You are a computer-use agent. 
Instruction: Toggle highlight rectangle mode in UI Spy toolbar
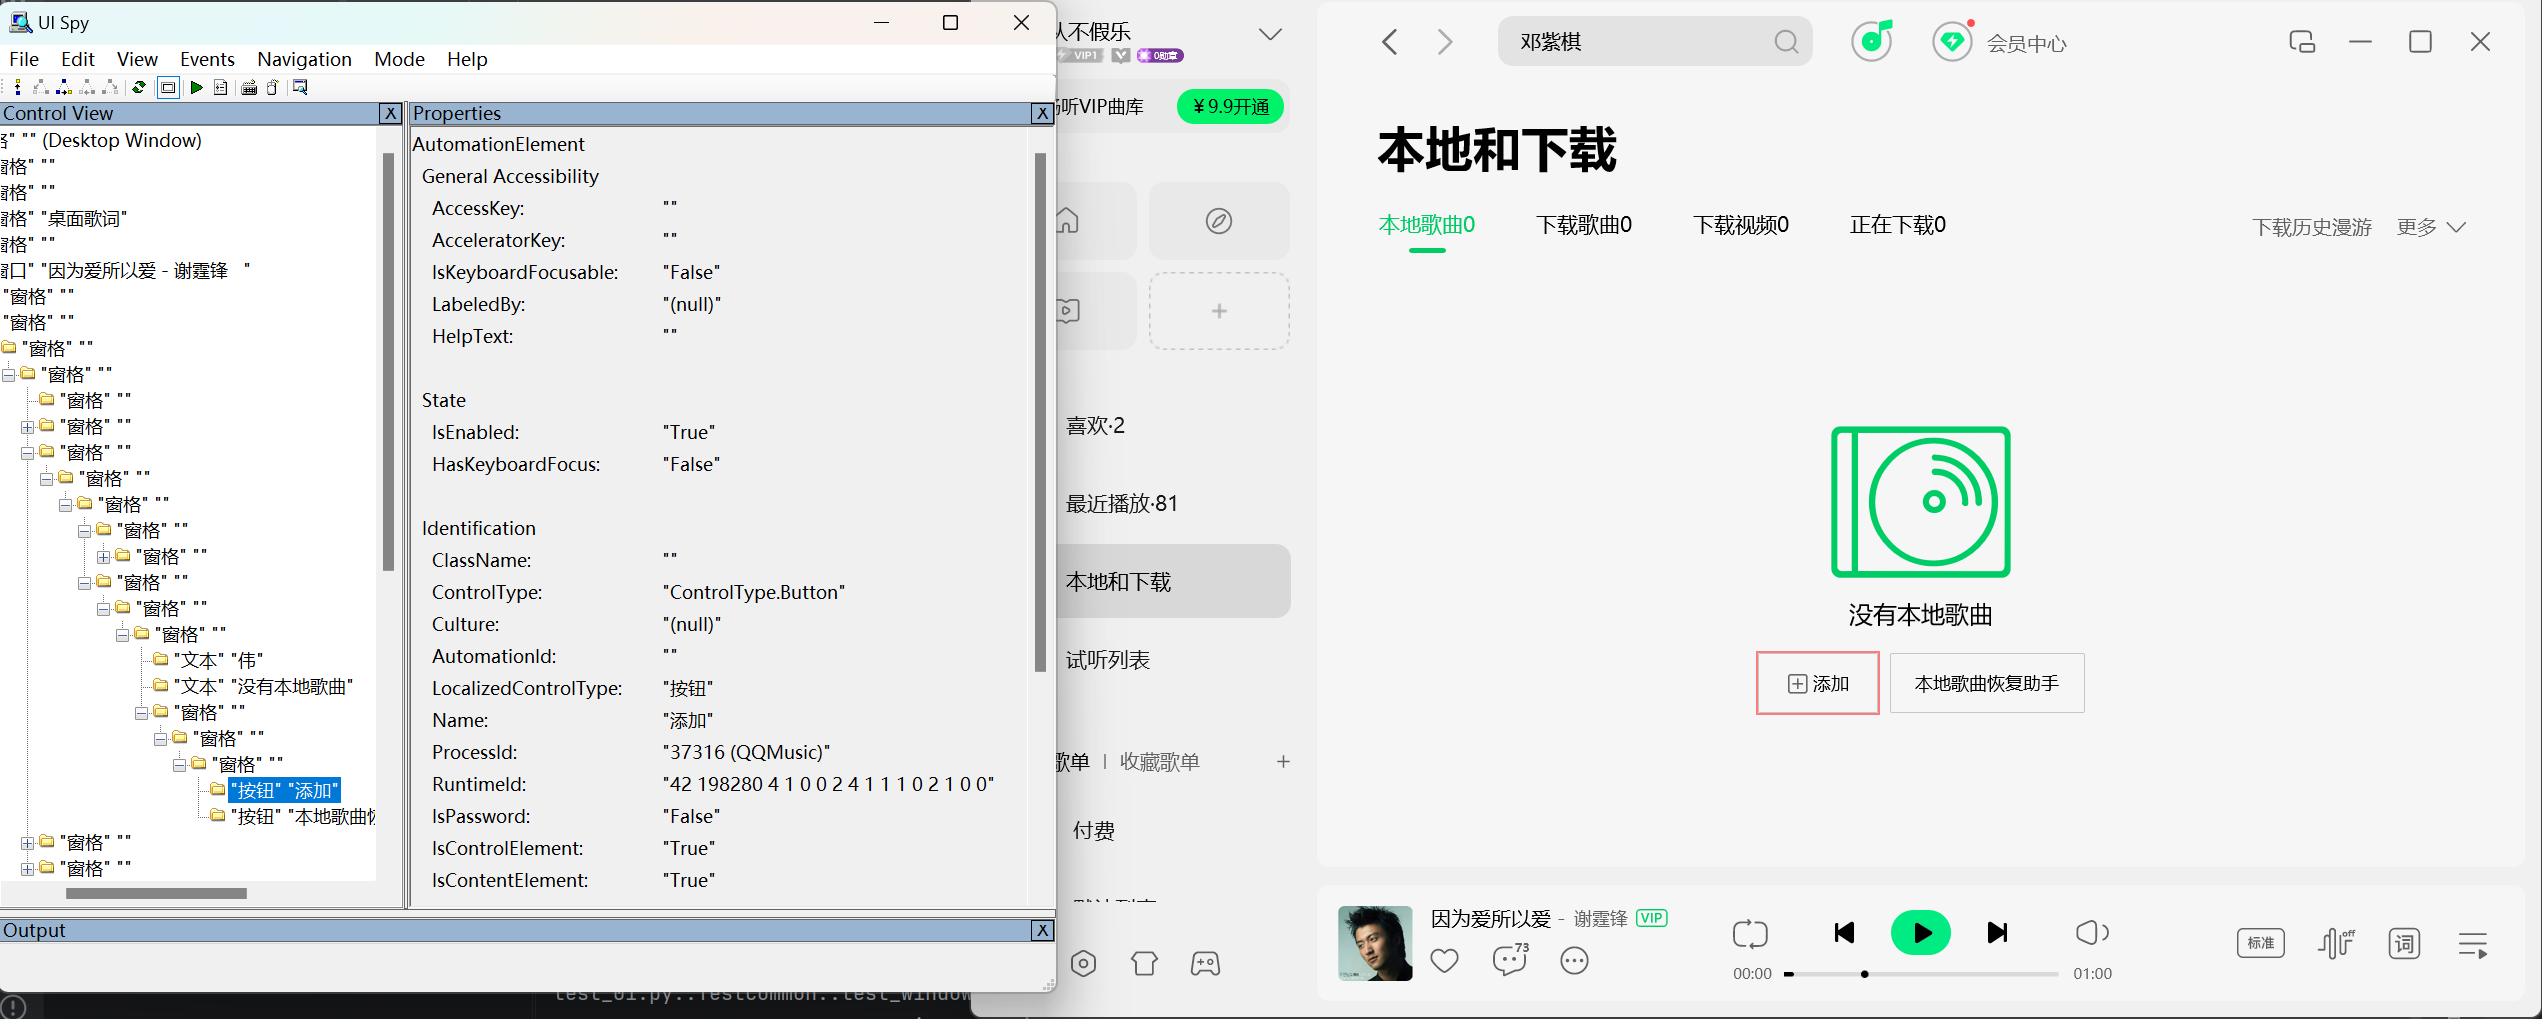point(168,87)
